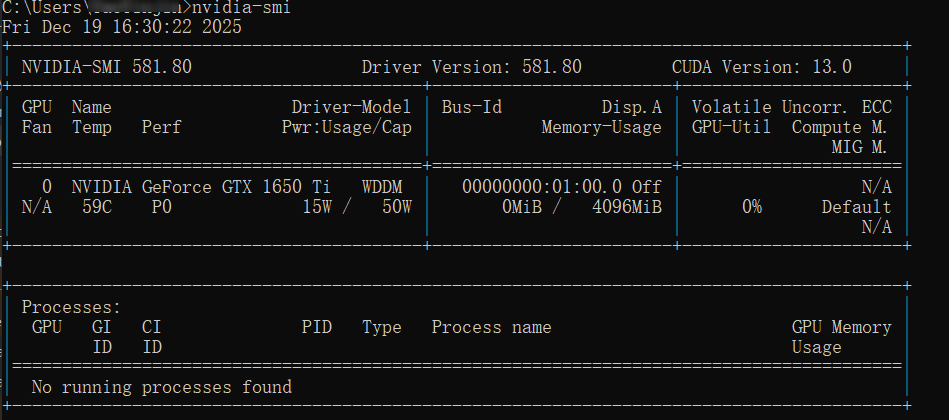Click the Driver Version 581.80 text

point(471,67)
